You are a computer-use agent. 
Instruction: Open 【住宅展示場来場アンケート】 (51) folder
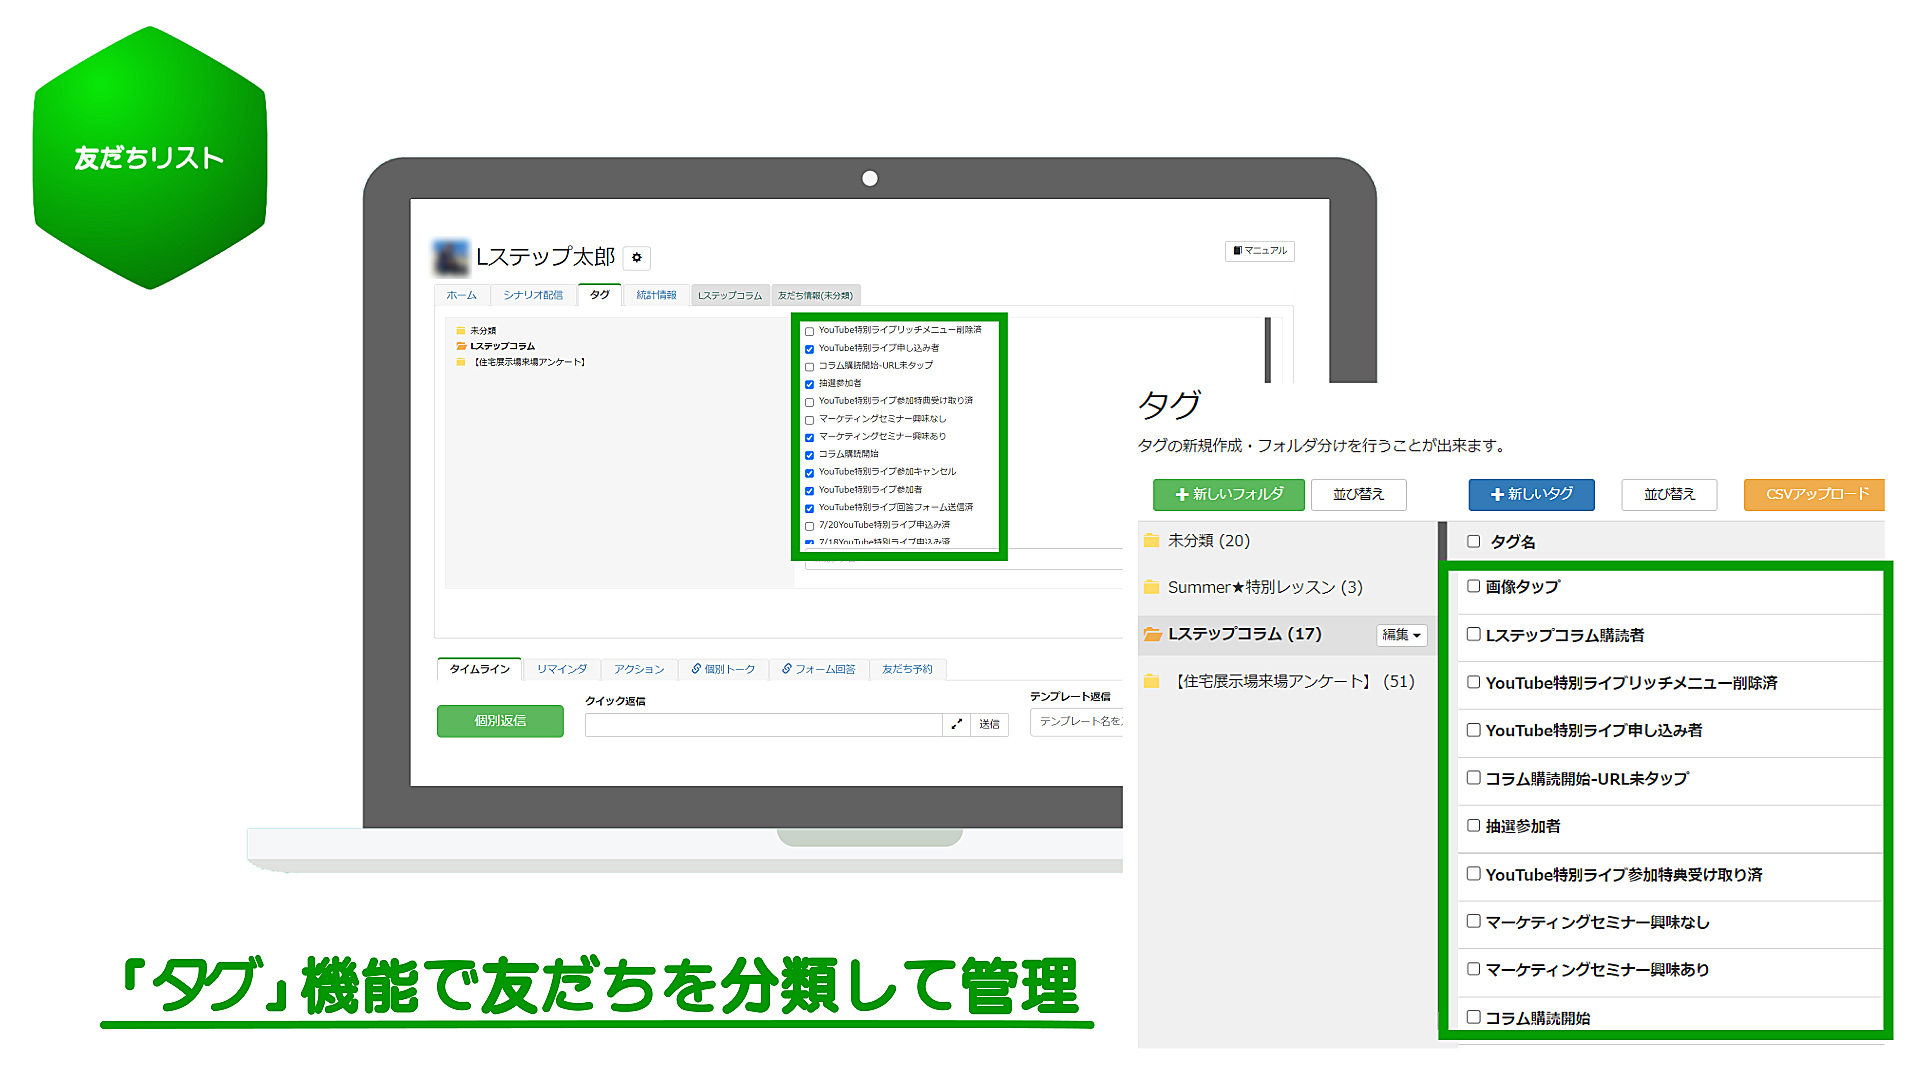point(1279,682)
